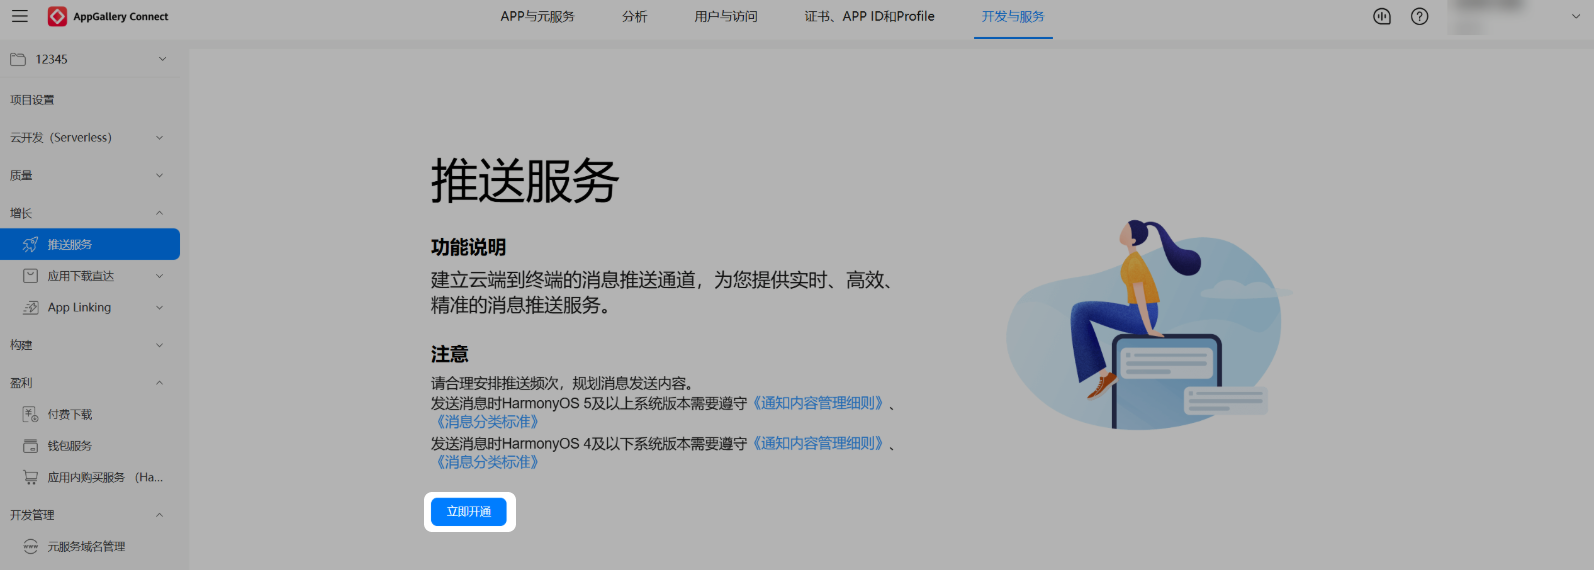Collapse the 开发管理 section
Screen dimensions: 1594x570
pos(159,515)
